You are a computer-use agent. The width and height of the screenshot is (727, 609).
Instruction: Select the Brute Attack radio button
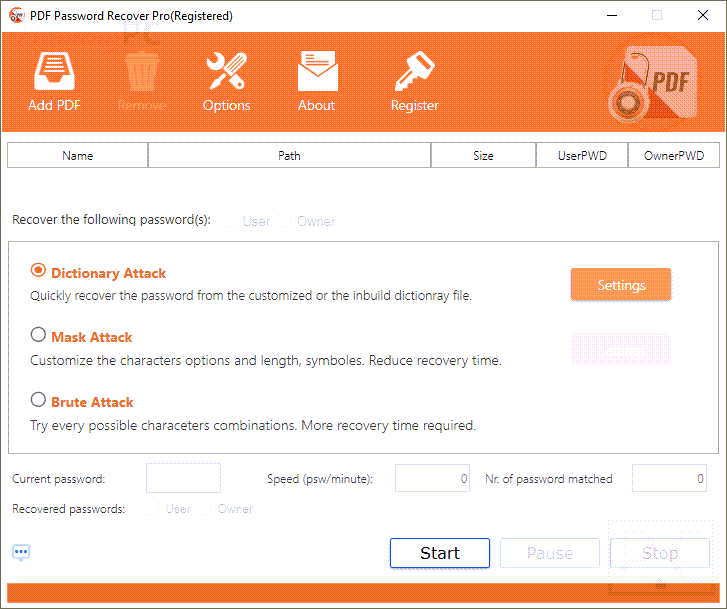coord(38,399)
